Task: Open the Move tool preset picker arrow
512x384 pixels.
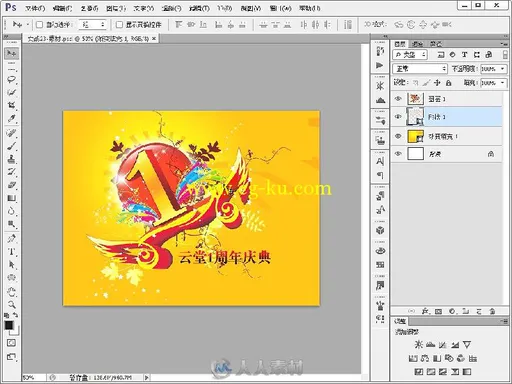Action: click(27, 24)
